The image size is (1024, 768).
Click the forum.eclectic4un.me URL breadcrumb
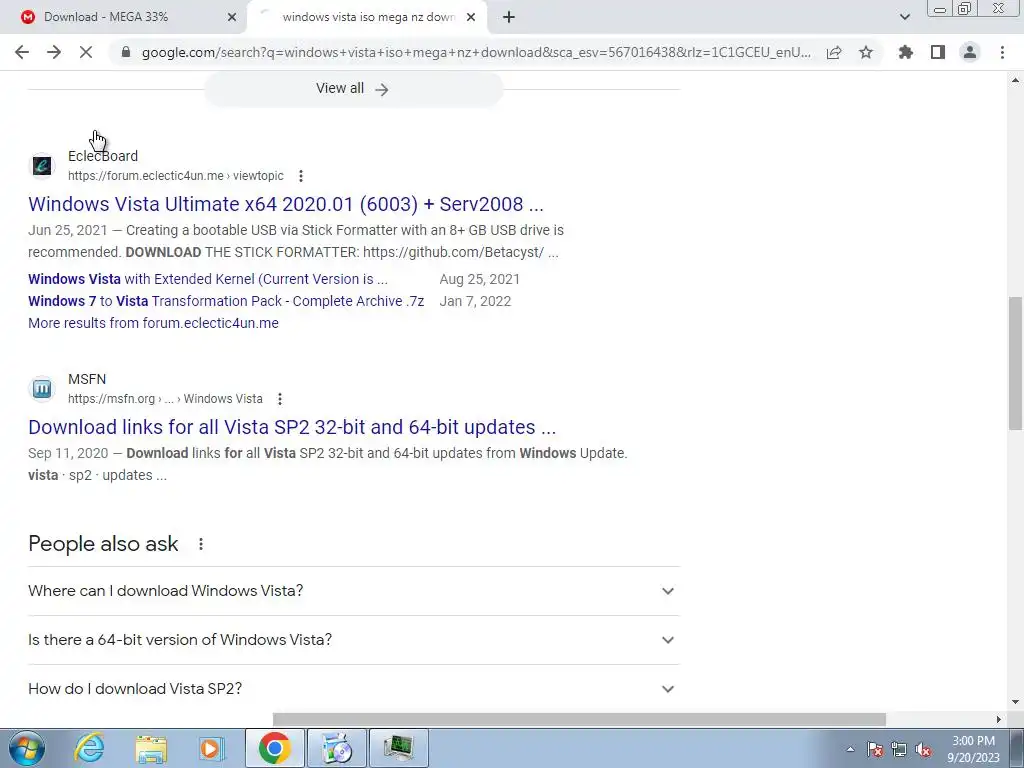pos(176,176)
